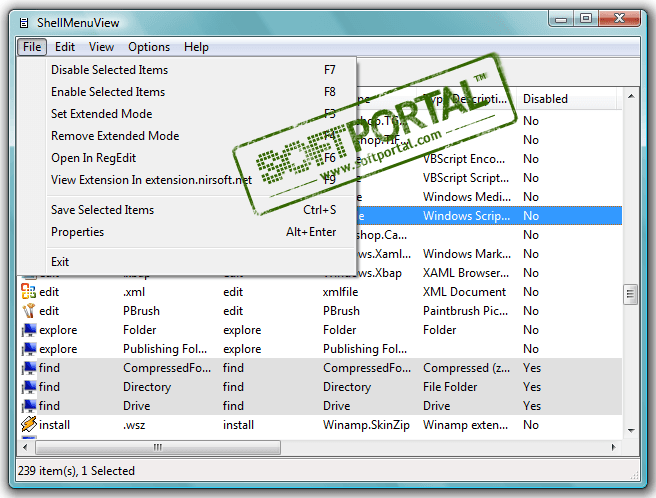Sort by the Disabled column header

[568, 99]
